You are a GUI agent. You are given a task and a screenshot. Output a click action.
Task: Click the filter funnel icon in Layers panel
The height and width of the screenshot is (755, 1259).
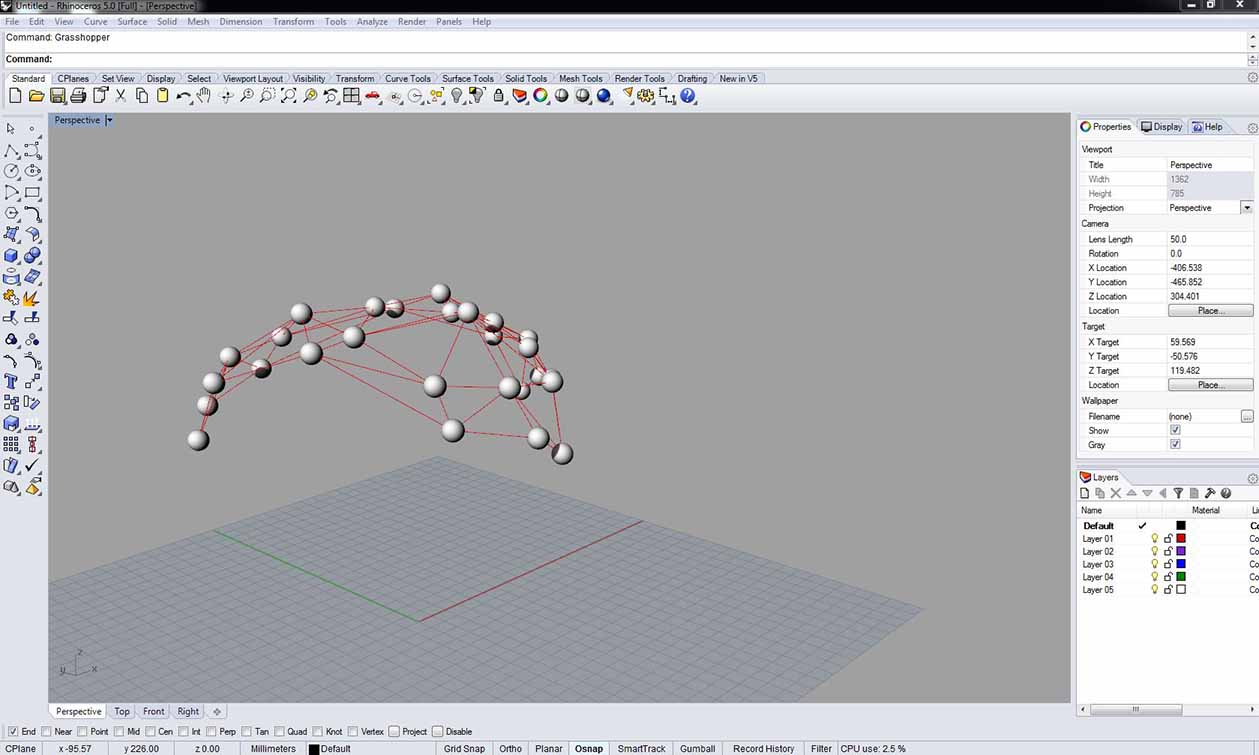(1178, 493)
